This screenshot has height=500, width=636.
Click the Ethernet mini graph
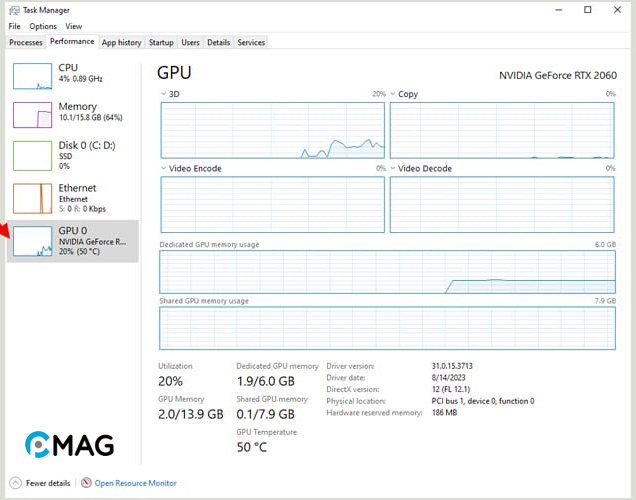[32, 198]
